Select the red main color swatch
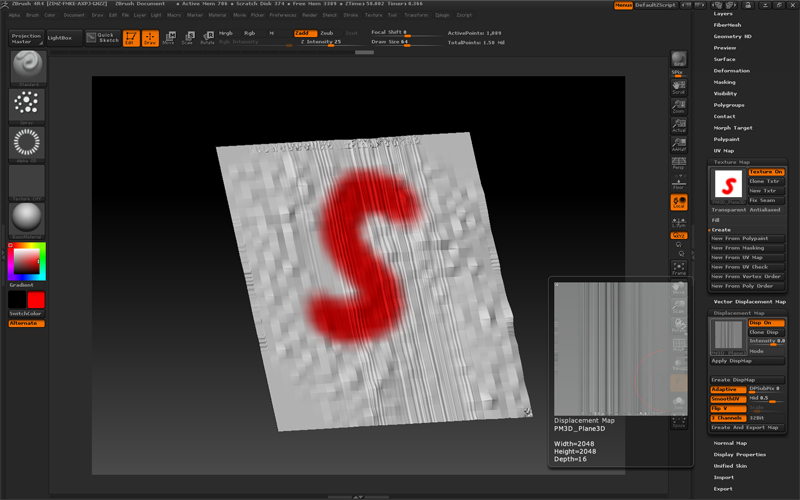 36,300
